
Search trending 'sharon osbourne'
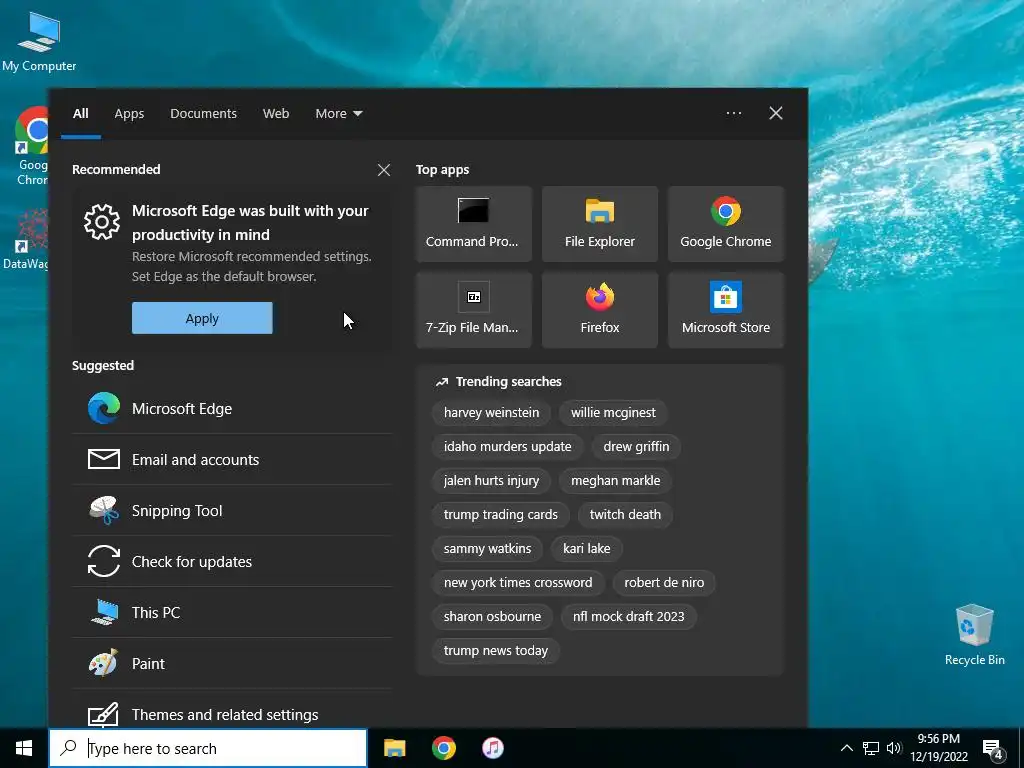tap(492, 616)
